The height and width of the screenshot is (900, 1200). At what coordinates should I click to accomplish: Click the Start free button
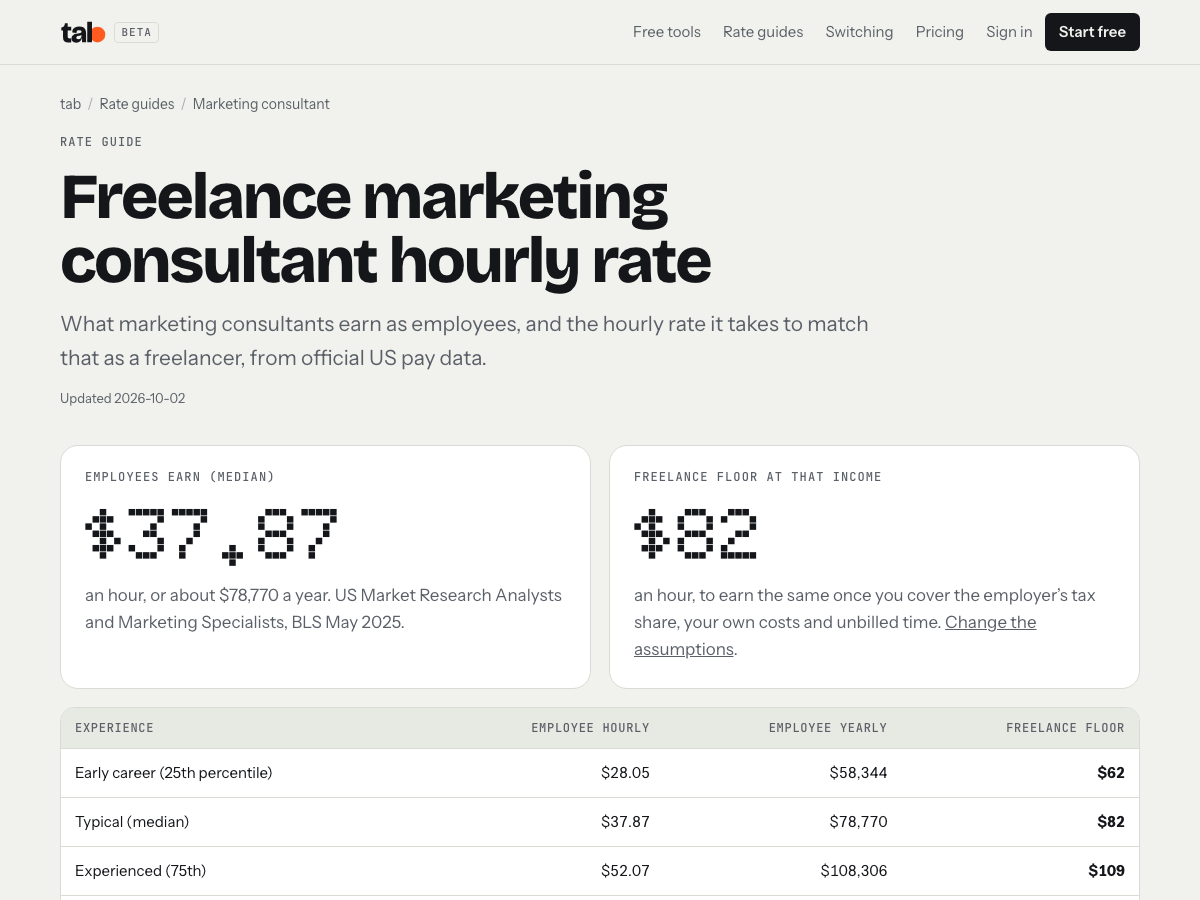(1092, 32)
